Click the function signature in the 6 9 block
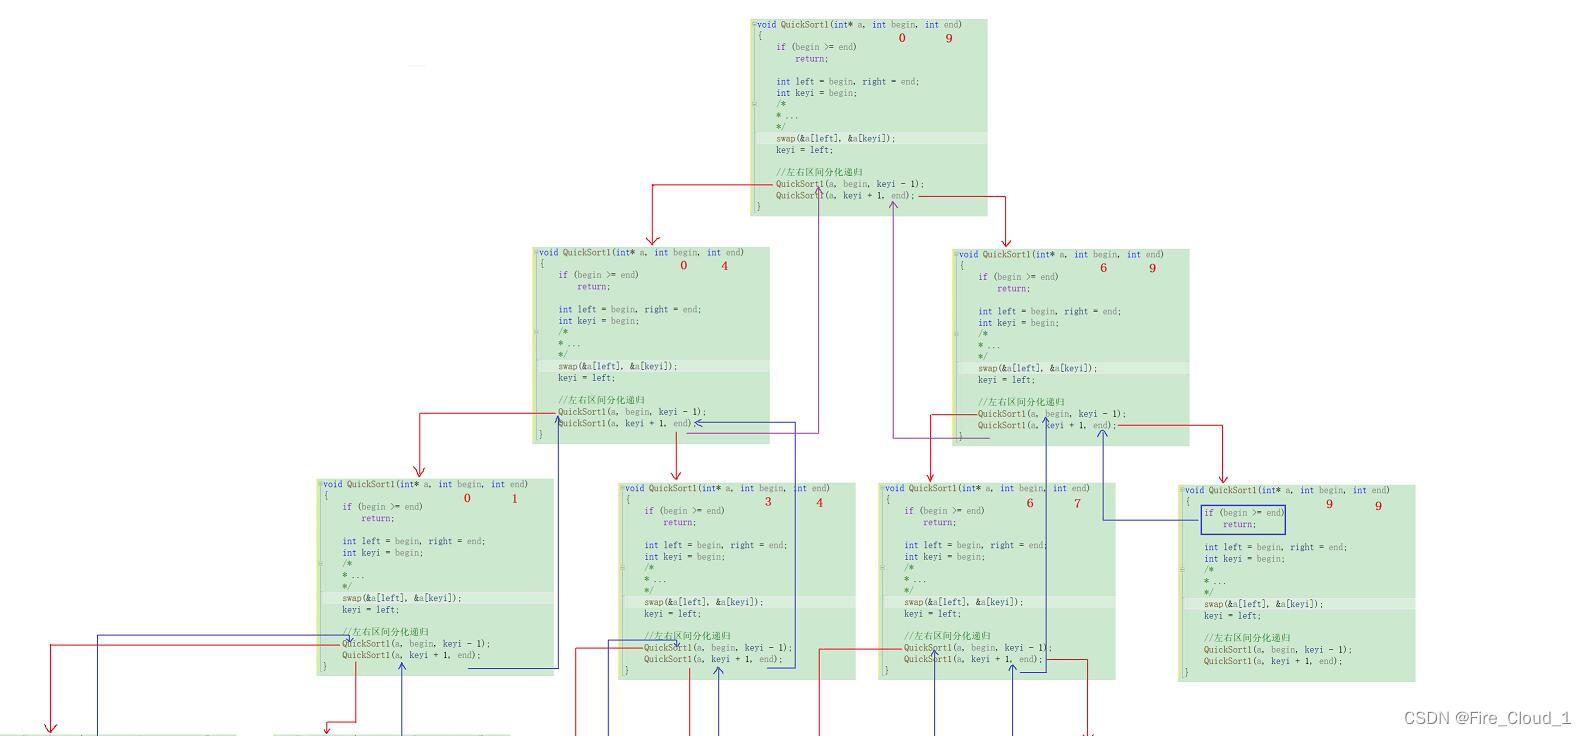Screen dimensions: 1586x736 (x=1061, y=255)
